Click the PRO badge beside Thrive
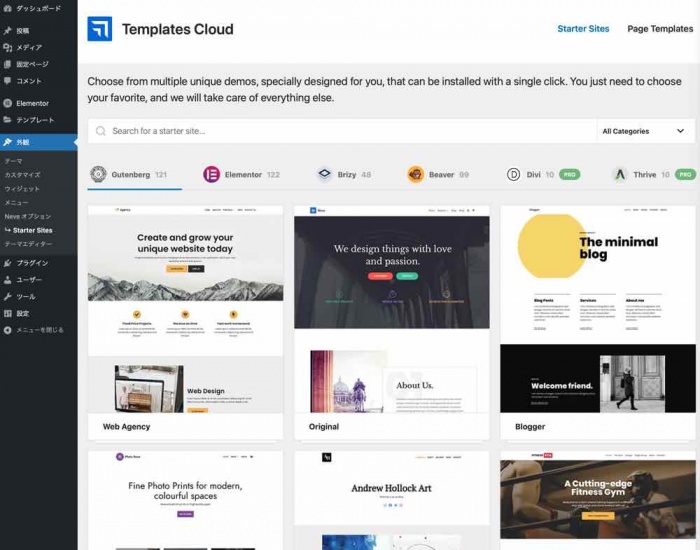Screen dimensions: 700x550 (685, 174)
